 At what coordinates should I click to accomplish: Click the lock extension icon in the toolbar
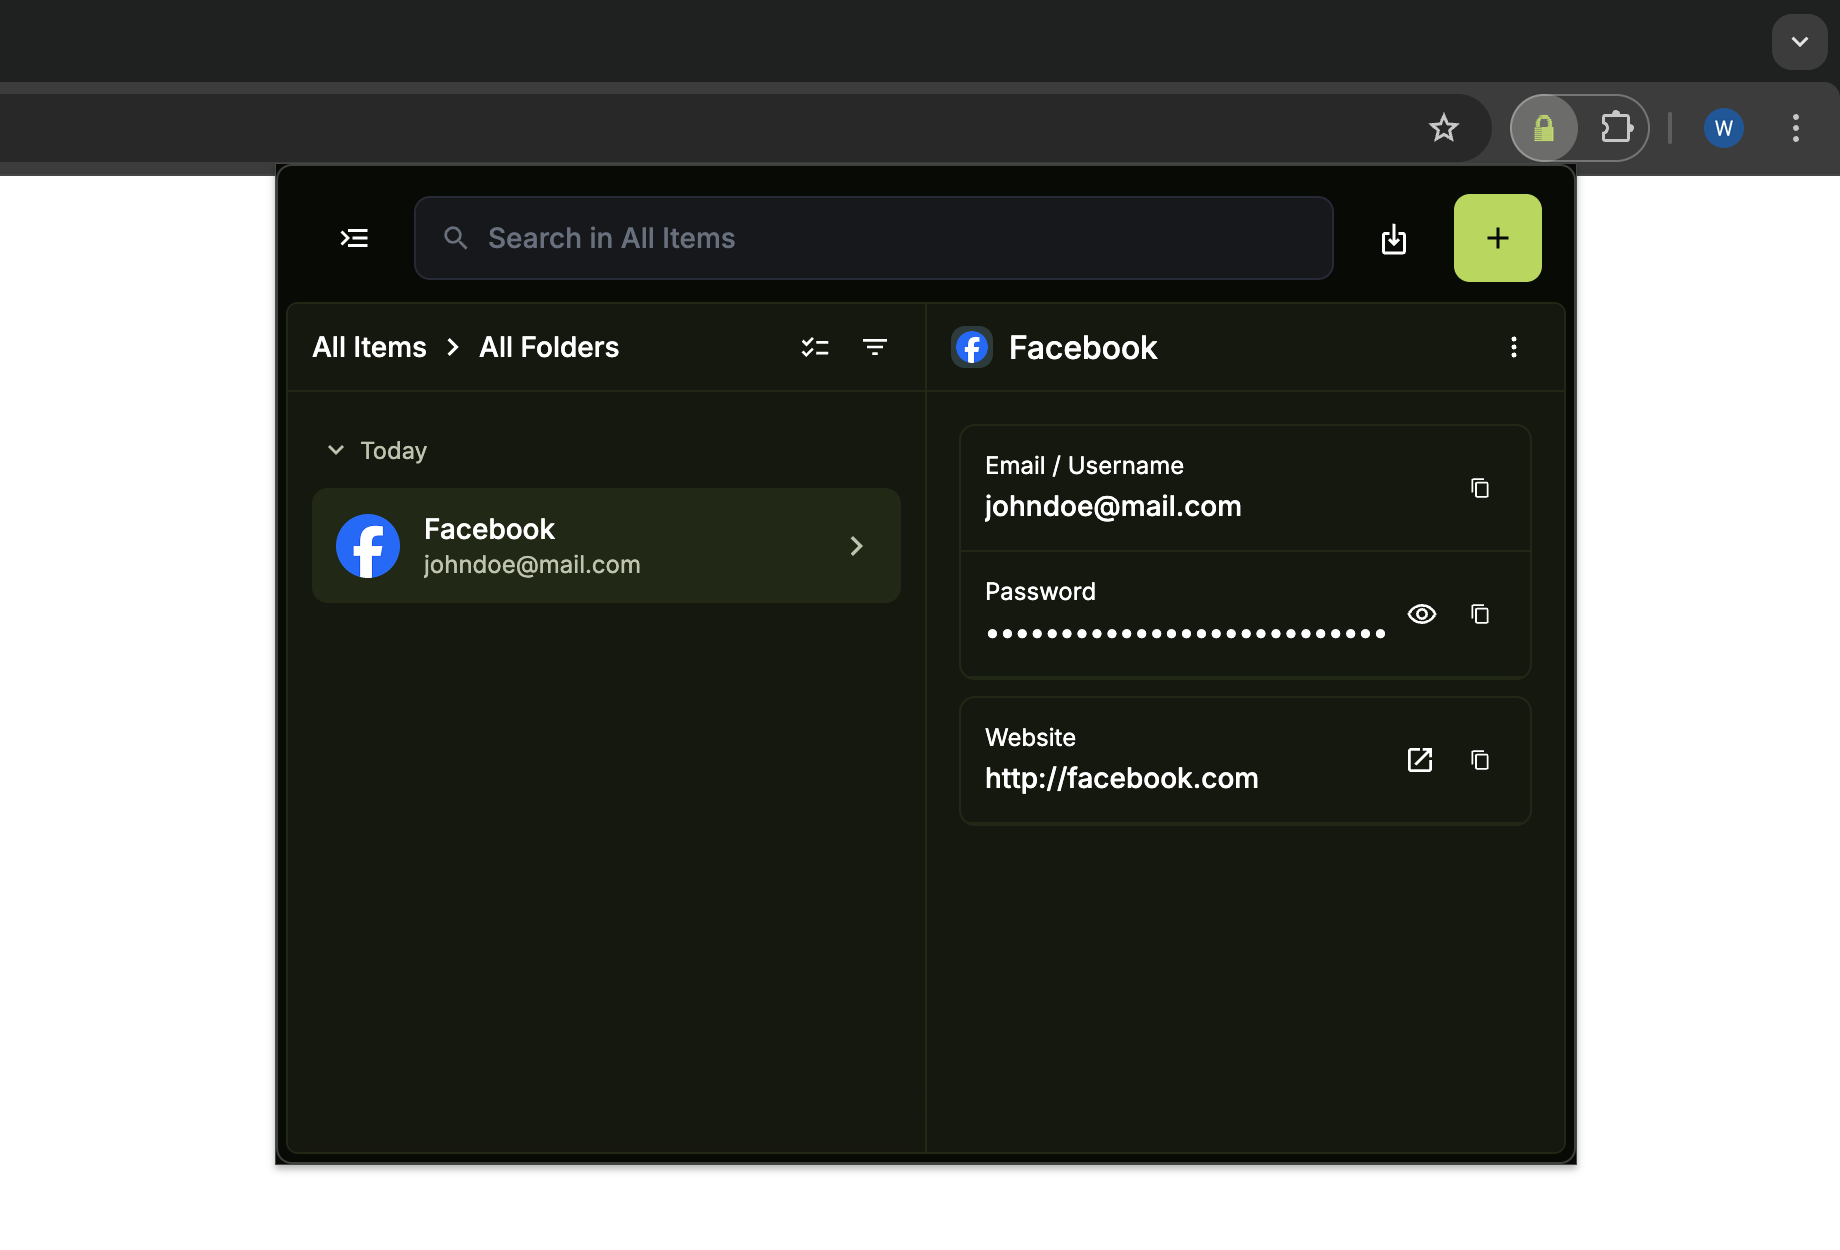pos(1544,128)
